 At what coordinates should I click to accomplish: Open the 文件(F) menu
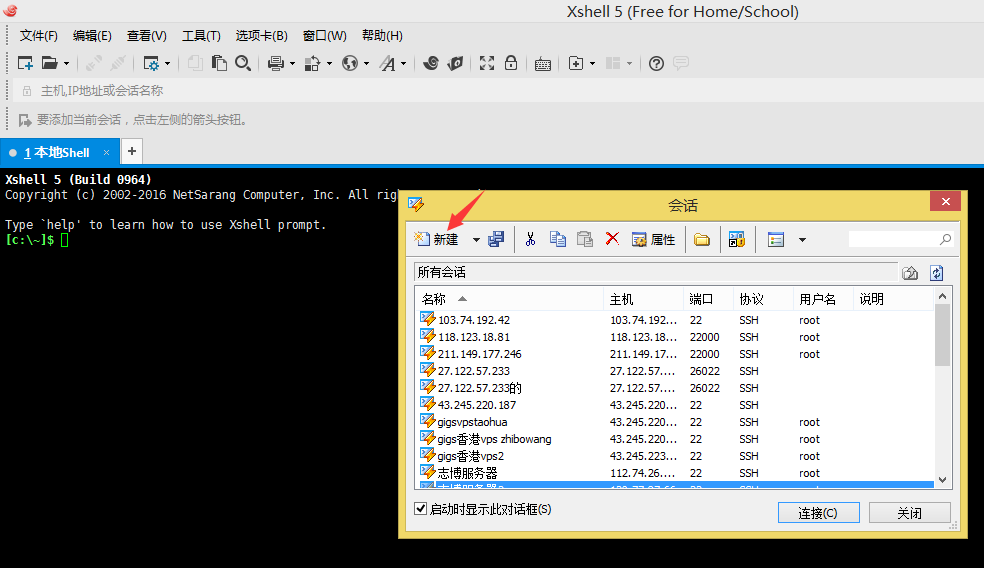coord(39,36)
